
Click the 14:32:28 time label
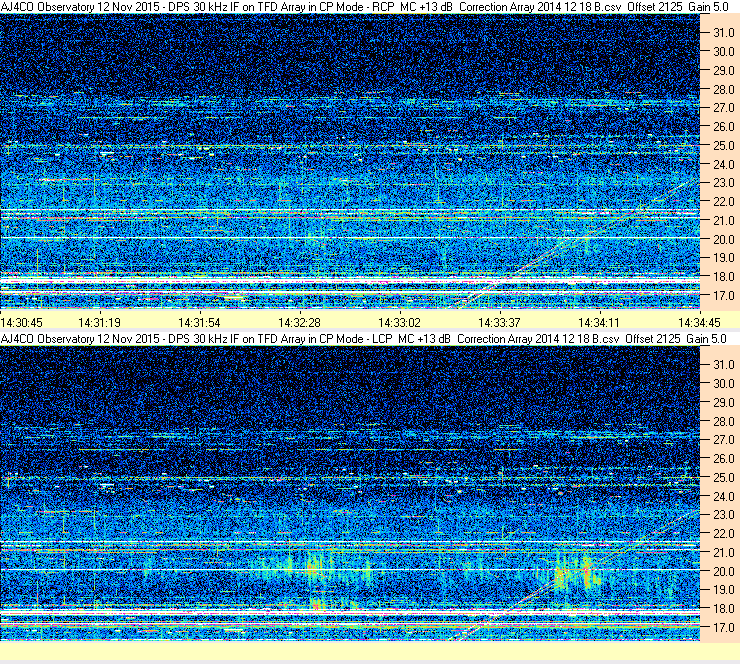(x=299, y=323)
